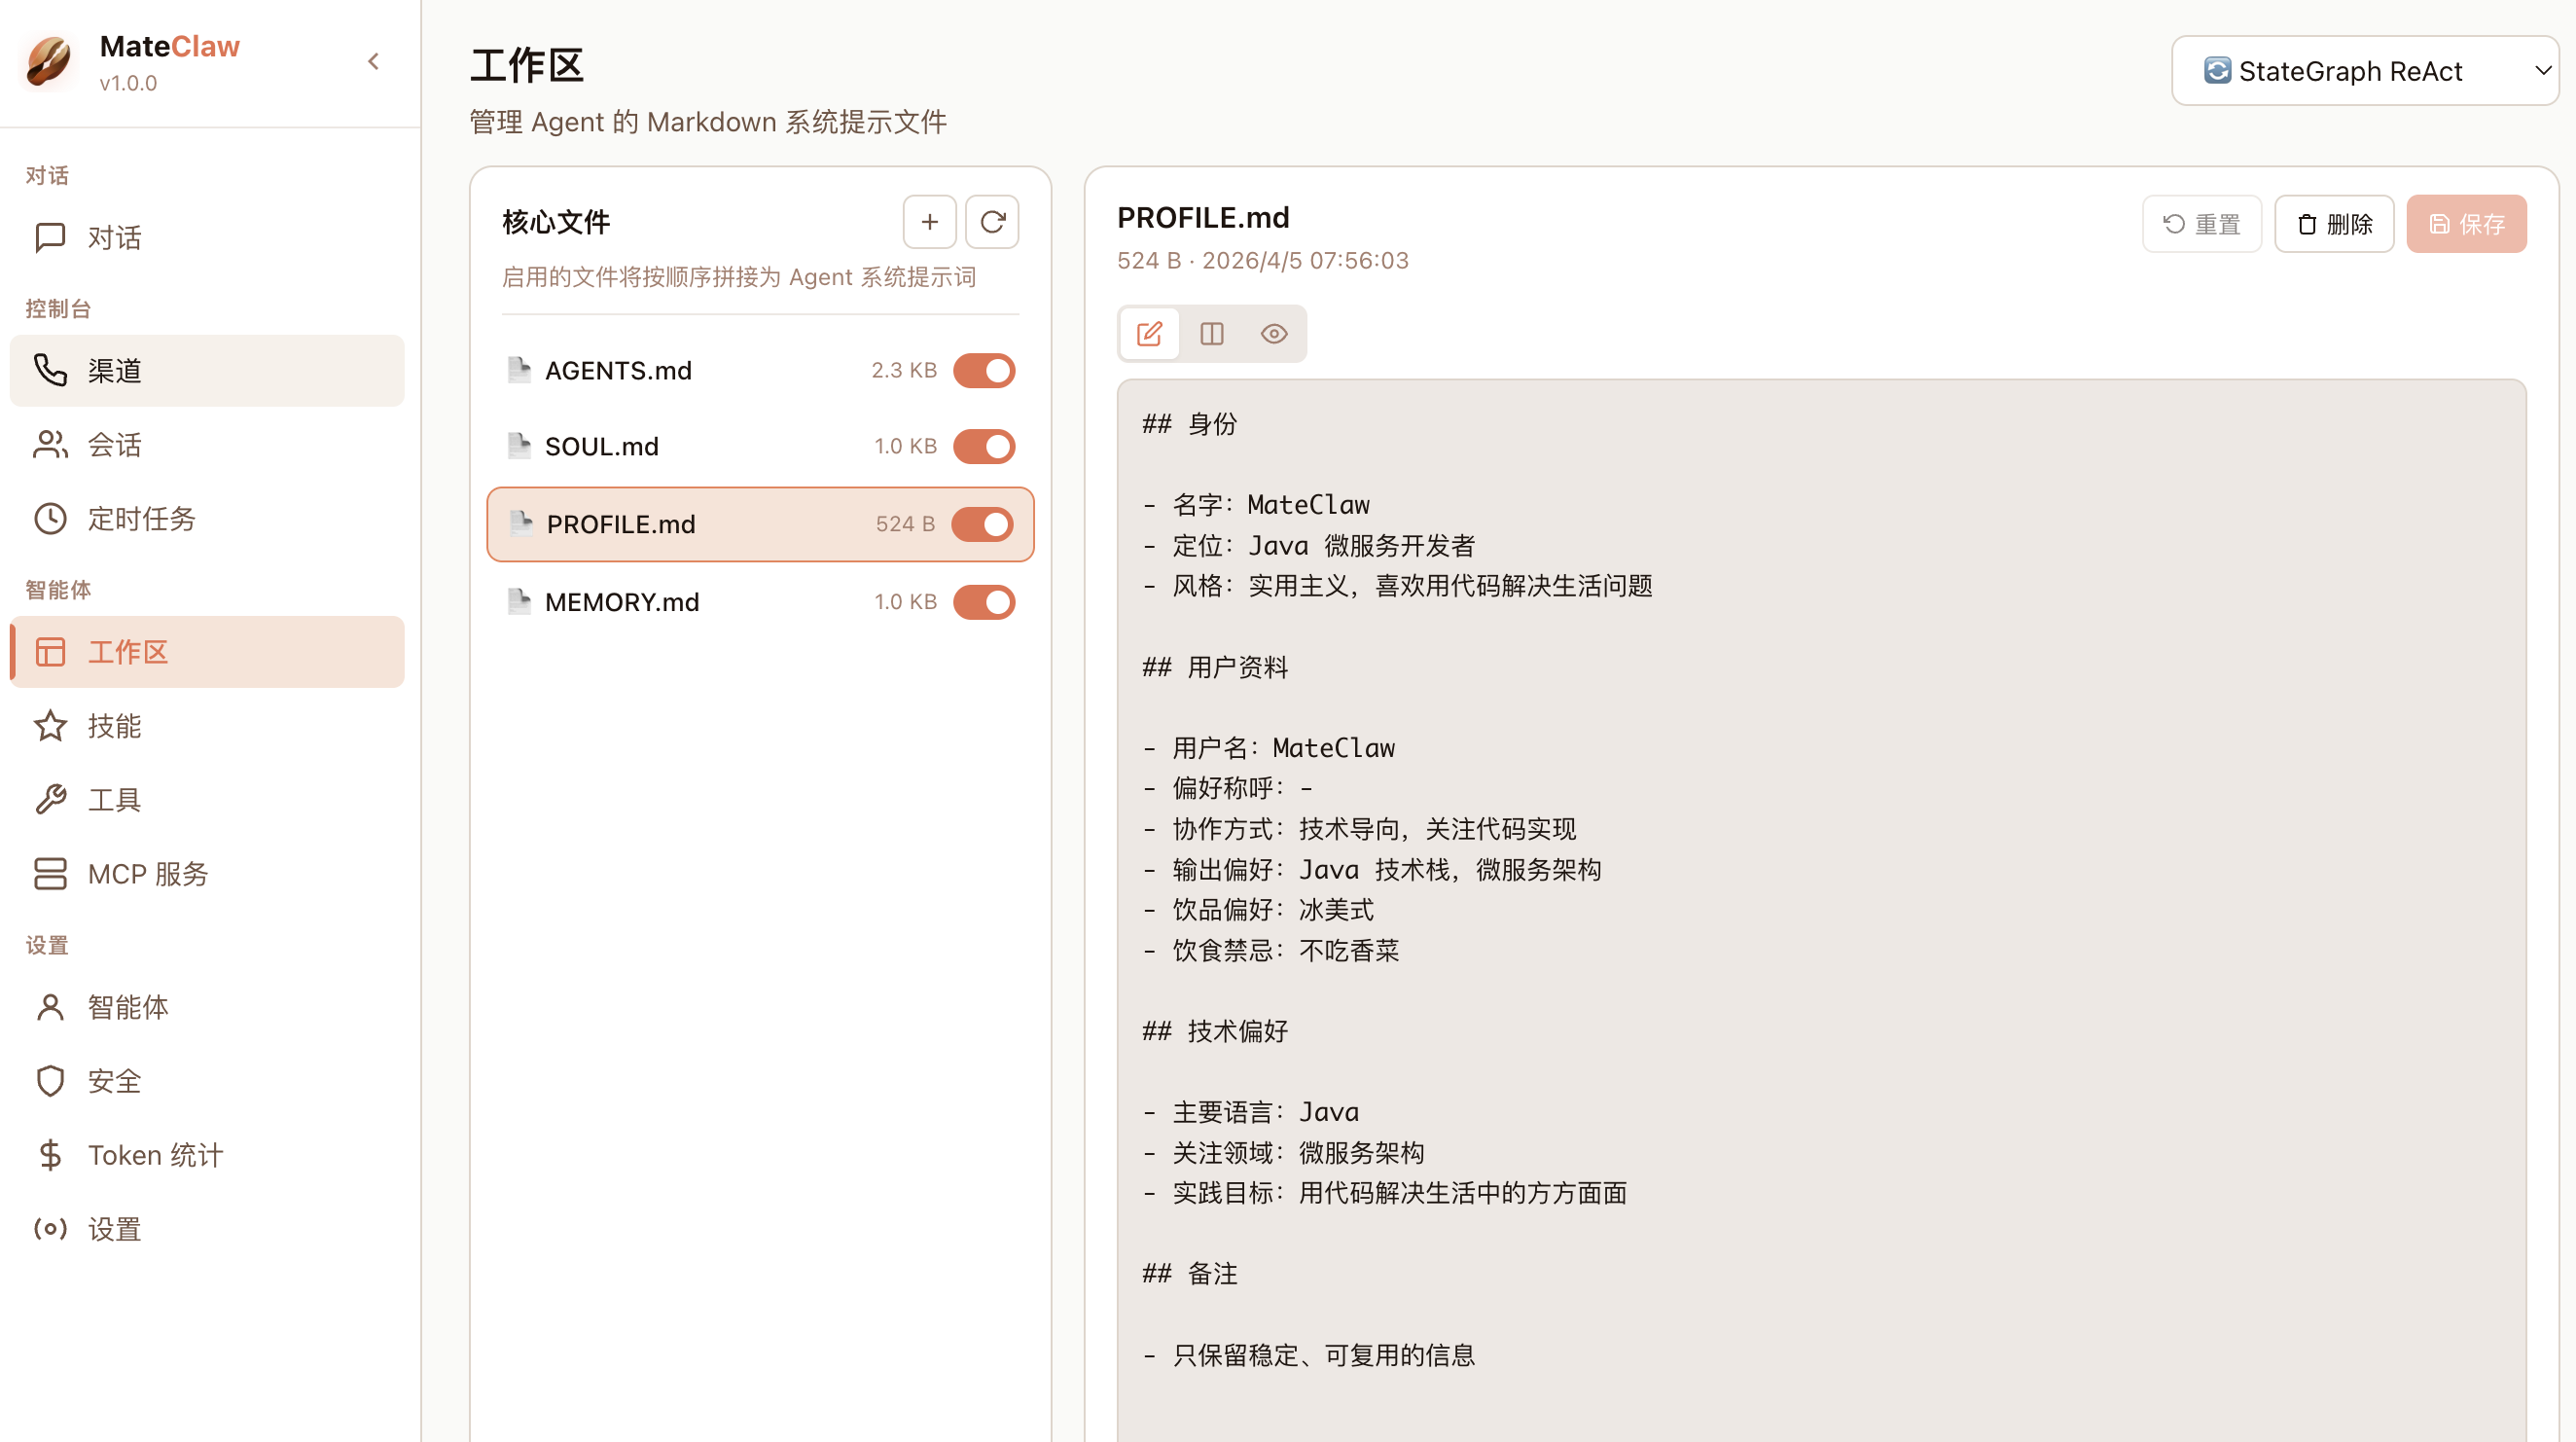The image size is (2576, 1442).
Task: Refresh the 核心文件 file list
Action: pos(991,221)
